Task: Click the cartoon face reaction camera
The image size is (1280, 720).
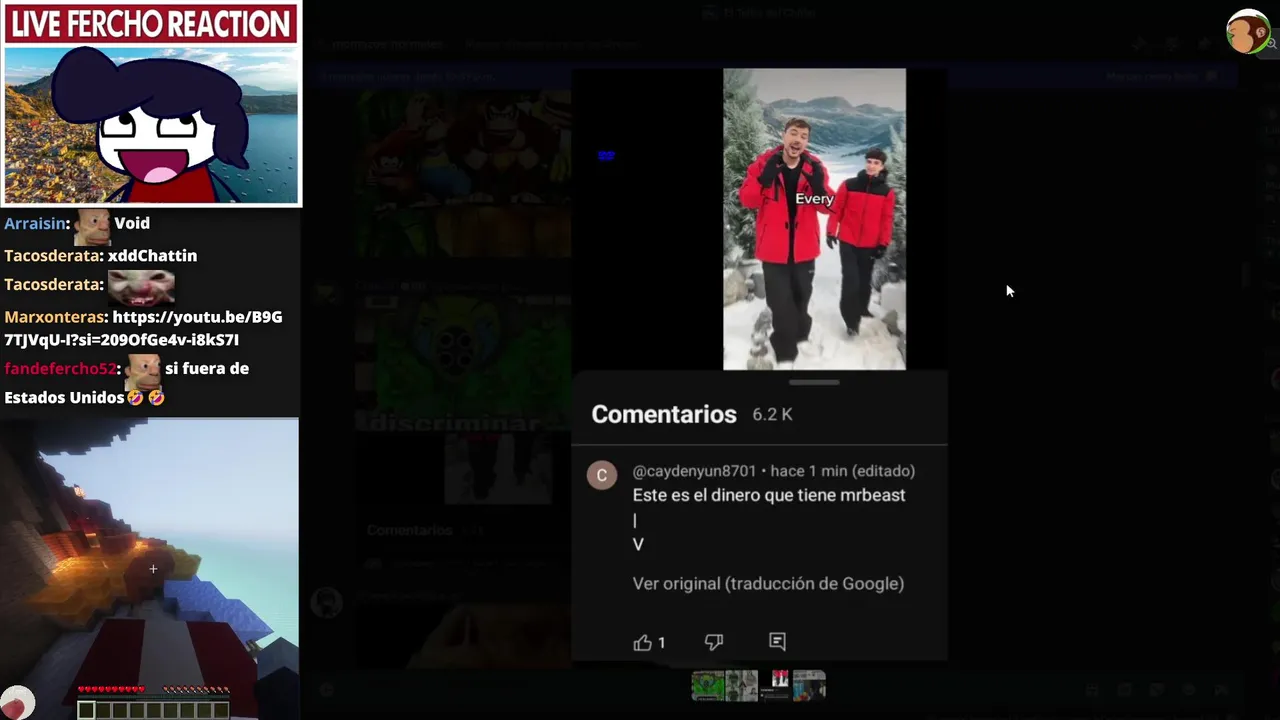Action: pyautogui.click(x=151, y=125)
